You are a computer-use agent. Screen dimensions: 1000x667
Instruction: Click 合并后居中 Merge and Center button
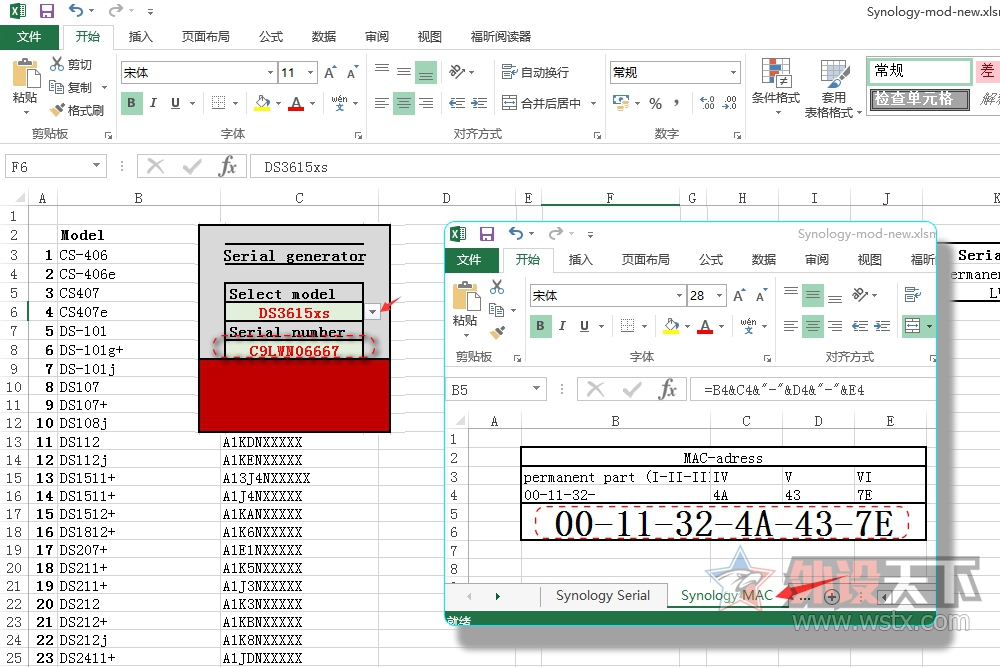coord(542,103)
